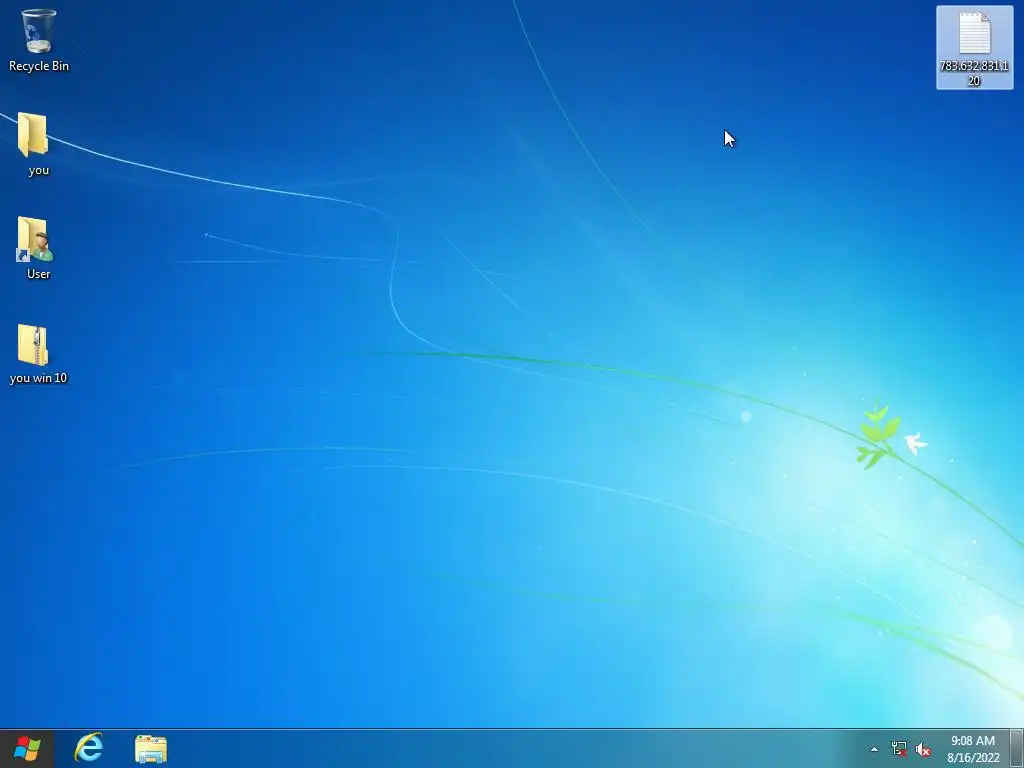The image size is (1024, 768).
Task: Open the clock showing 9:08 AM
Action: [x=973, y=749]
